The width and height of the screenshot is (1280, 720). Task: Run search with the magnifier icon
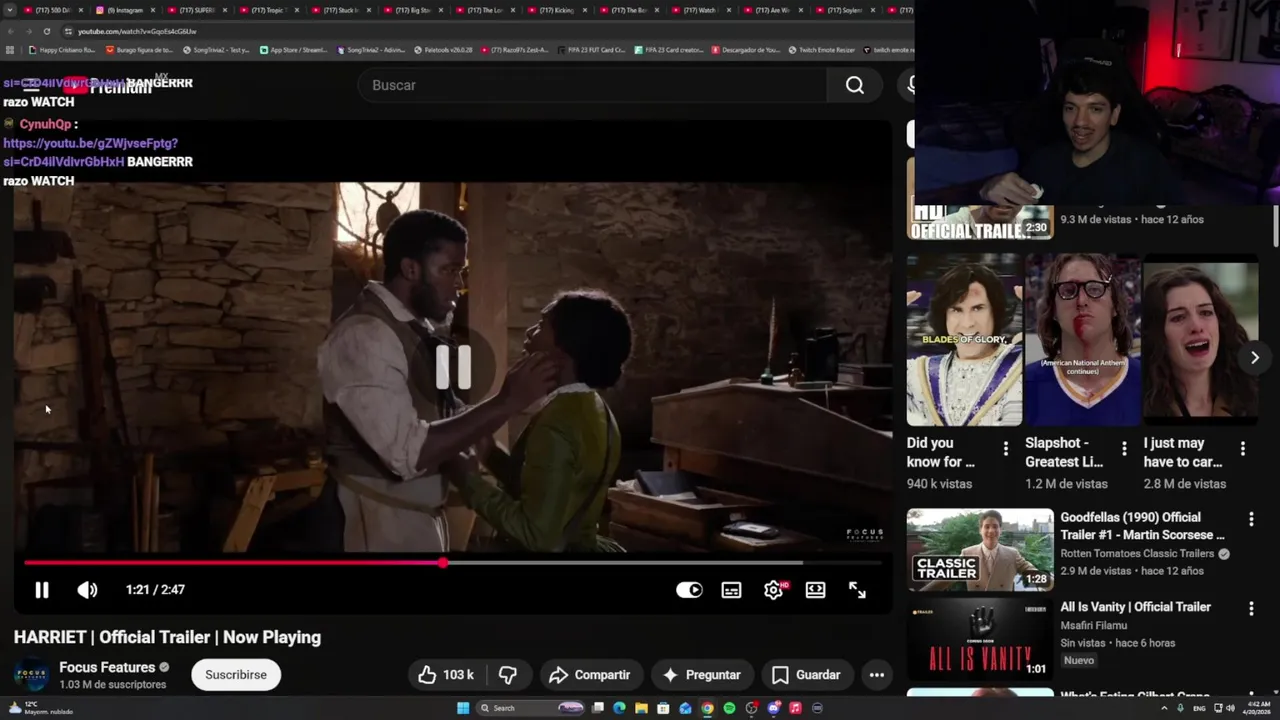[855, 85]
